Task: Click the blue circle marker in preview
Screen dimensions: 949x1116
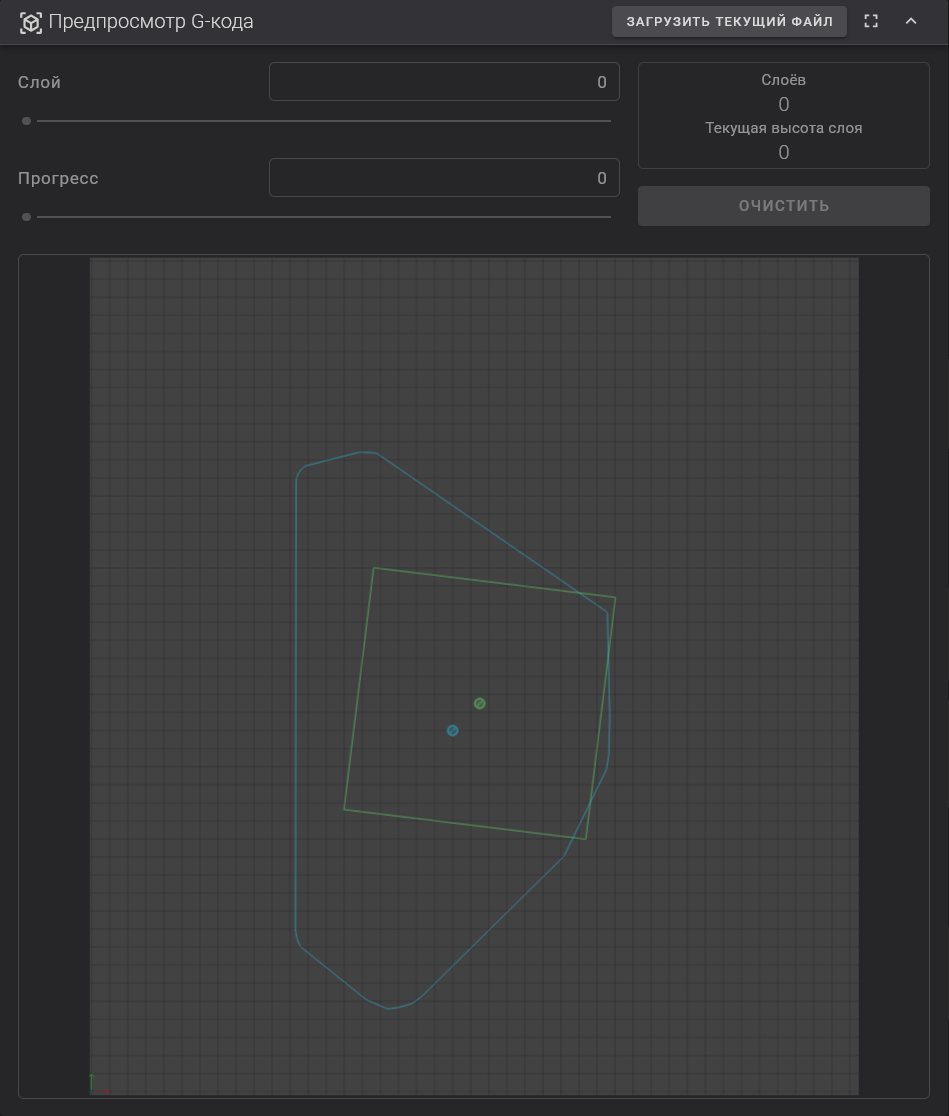Action: 452,730
